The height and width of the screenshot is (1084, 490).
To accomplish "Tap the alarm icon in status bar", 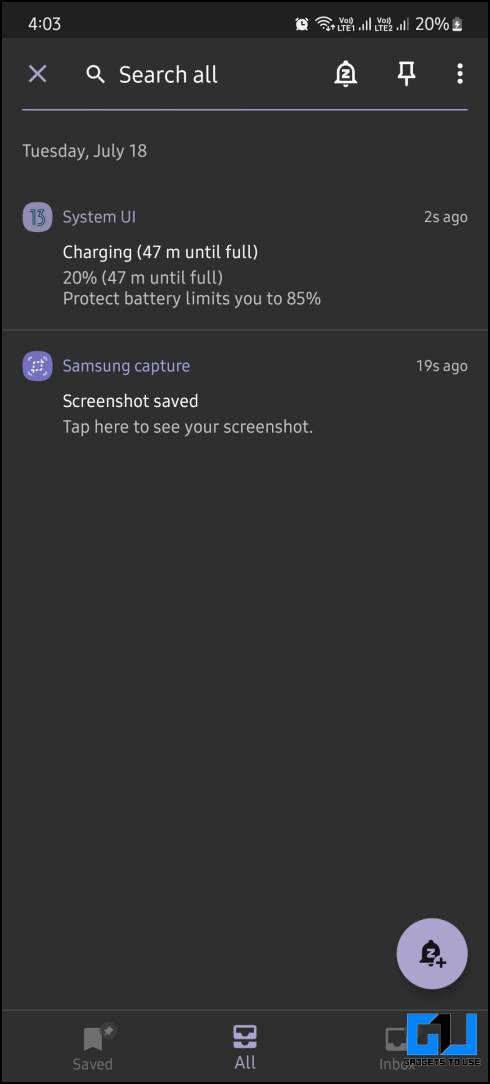I will click(x=302, y=24).
